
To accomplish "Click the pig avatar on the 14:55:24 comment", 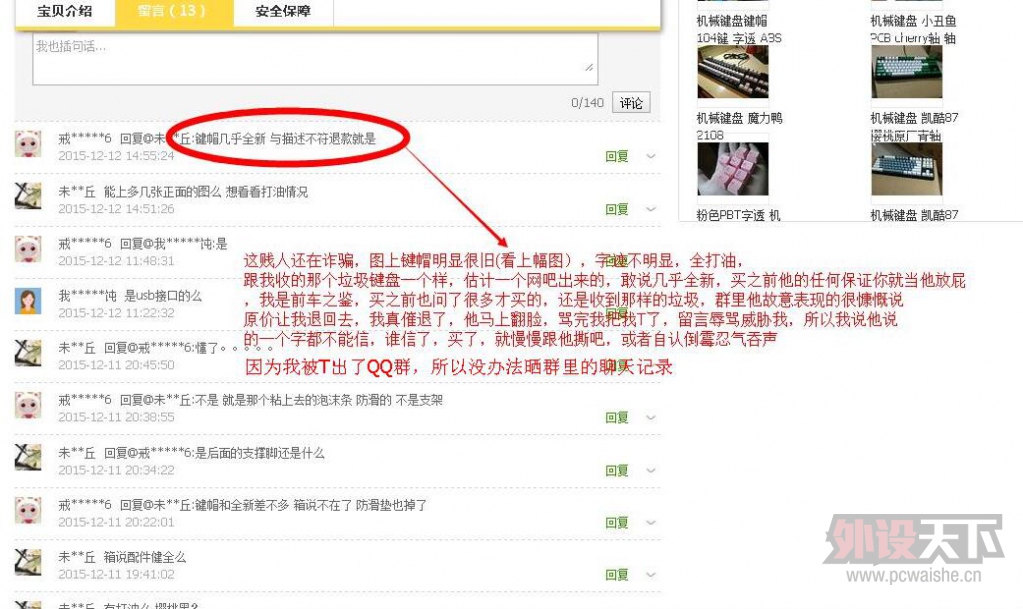I will [x=28, y=144].
